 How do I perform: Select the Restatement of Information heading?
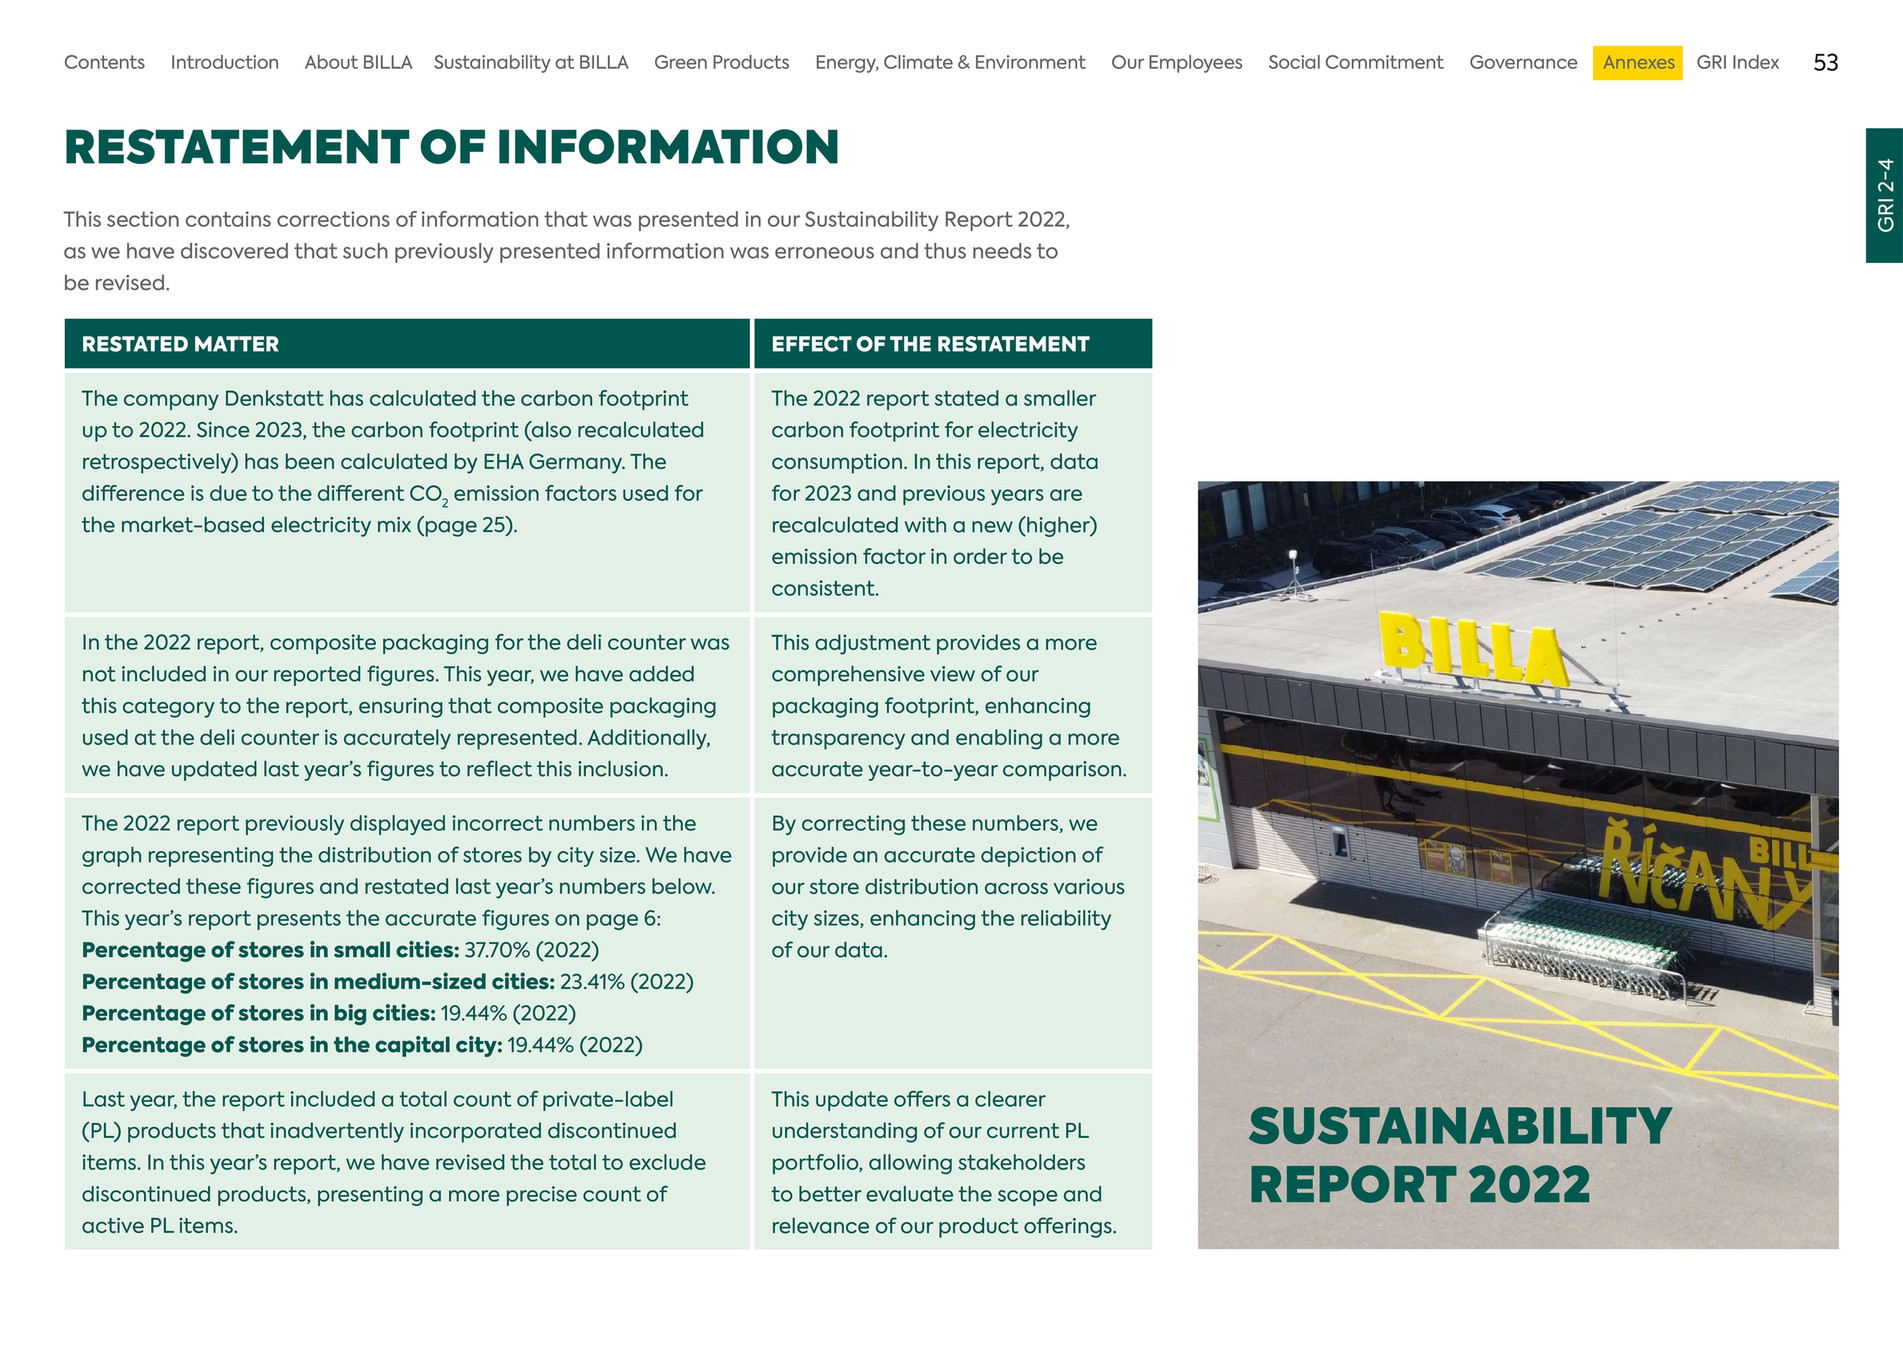pos(452,147)
